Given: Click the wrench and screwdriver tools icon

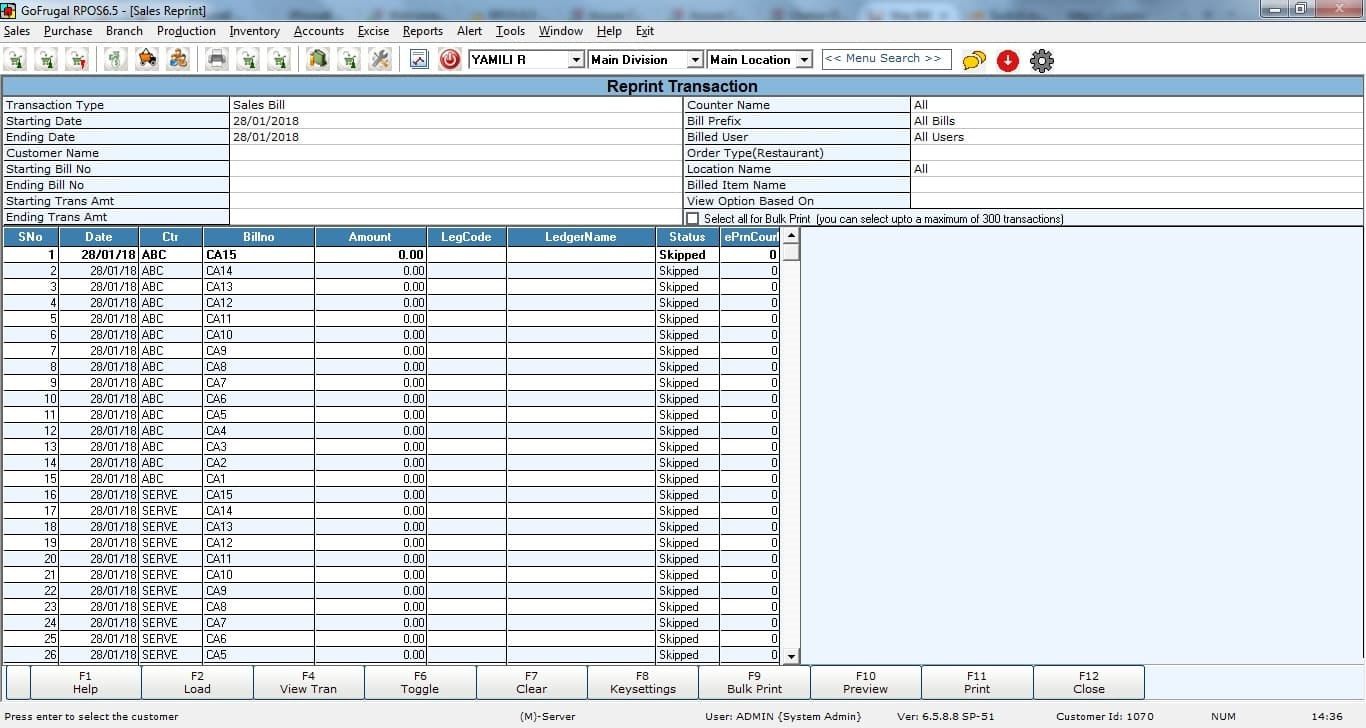Looking at the screenshot, I should click(380, 60).
